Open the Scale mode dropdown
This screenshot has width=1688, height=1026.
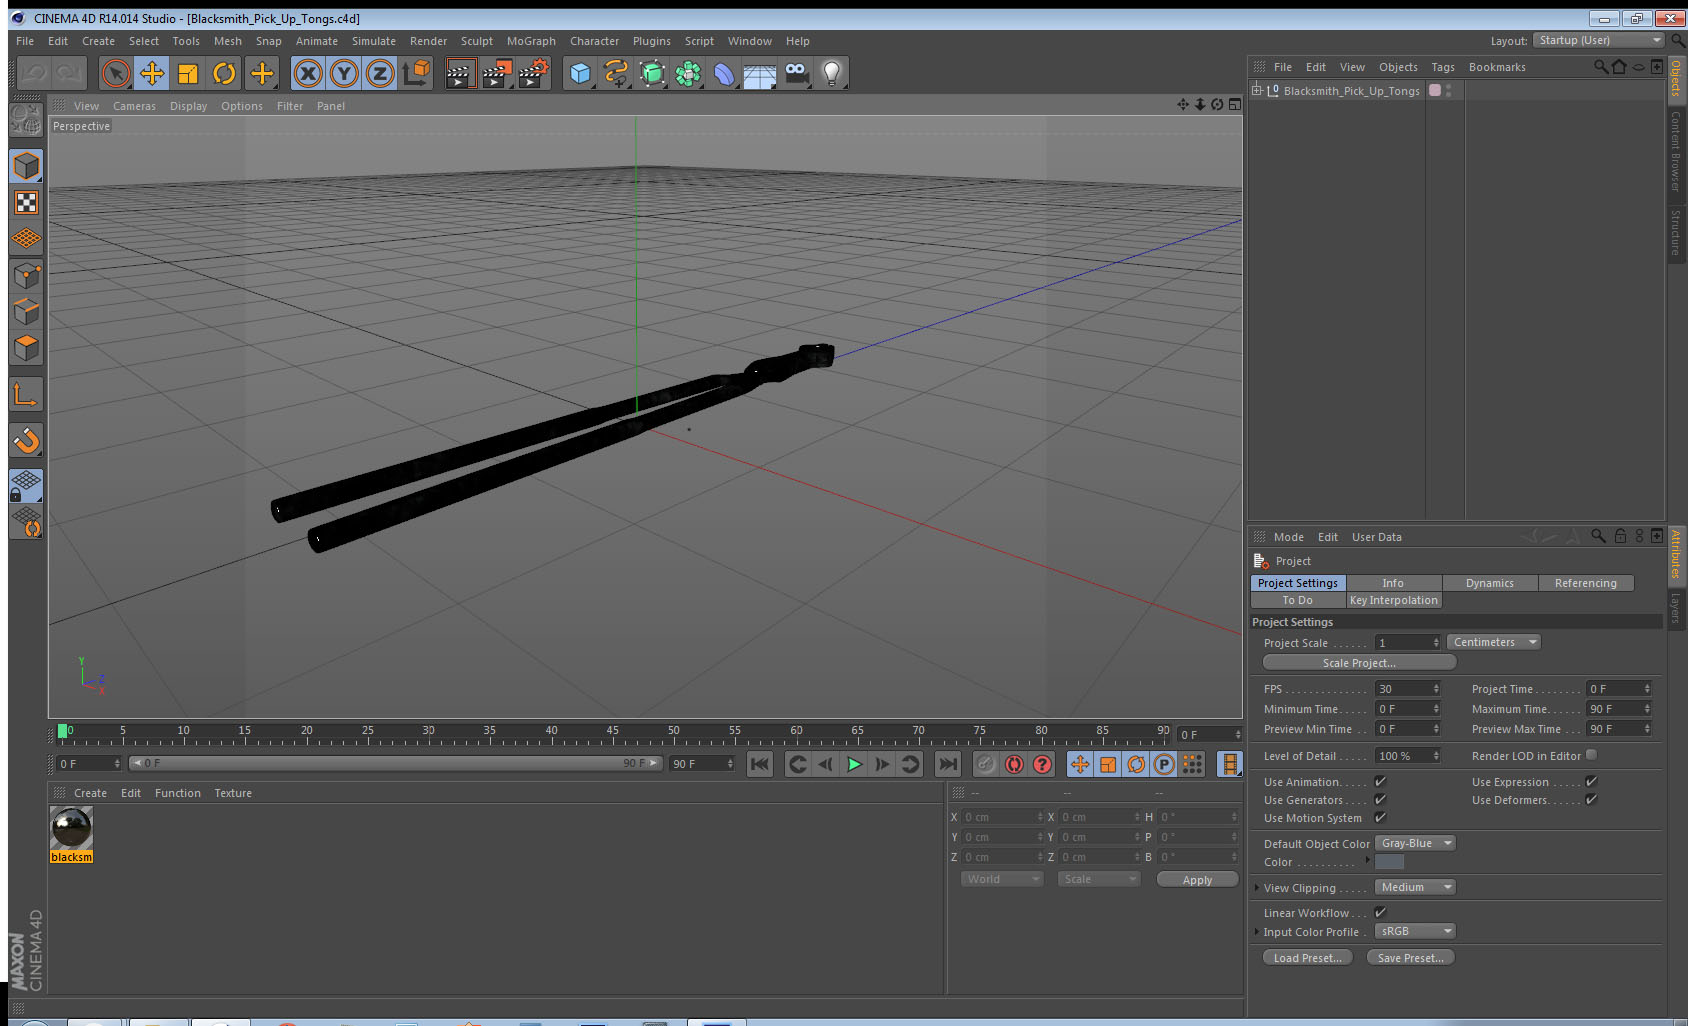point(1099,879)
